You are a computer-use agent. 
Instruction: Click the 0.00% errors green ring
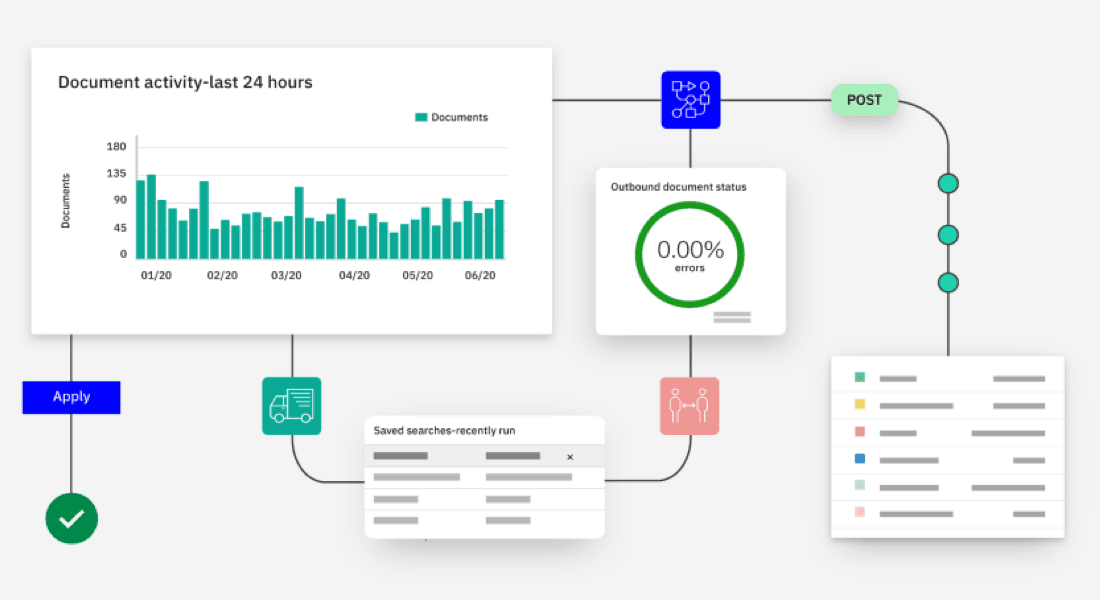point(690,255)
